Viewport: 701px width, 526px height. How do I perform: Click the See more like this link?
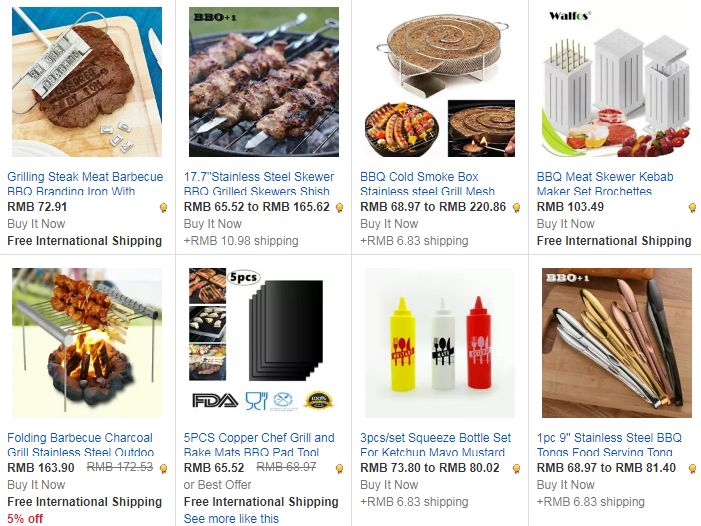pos(231,518)
